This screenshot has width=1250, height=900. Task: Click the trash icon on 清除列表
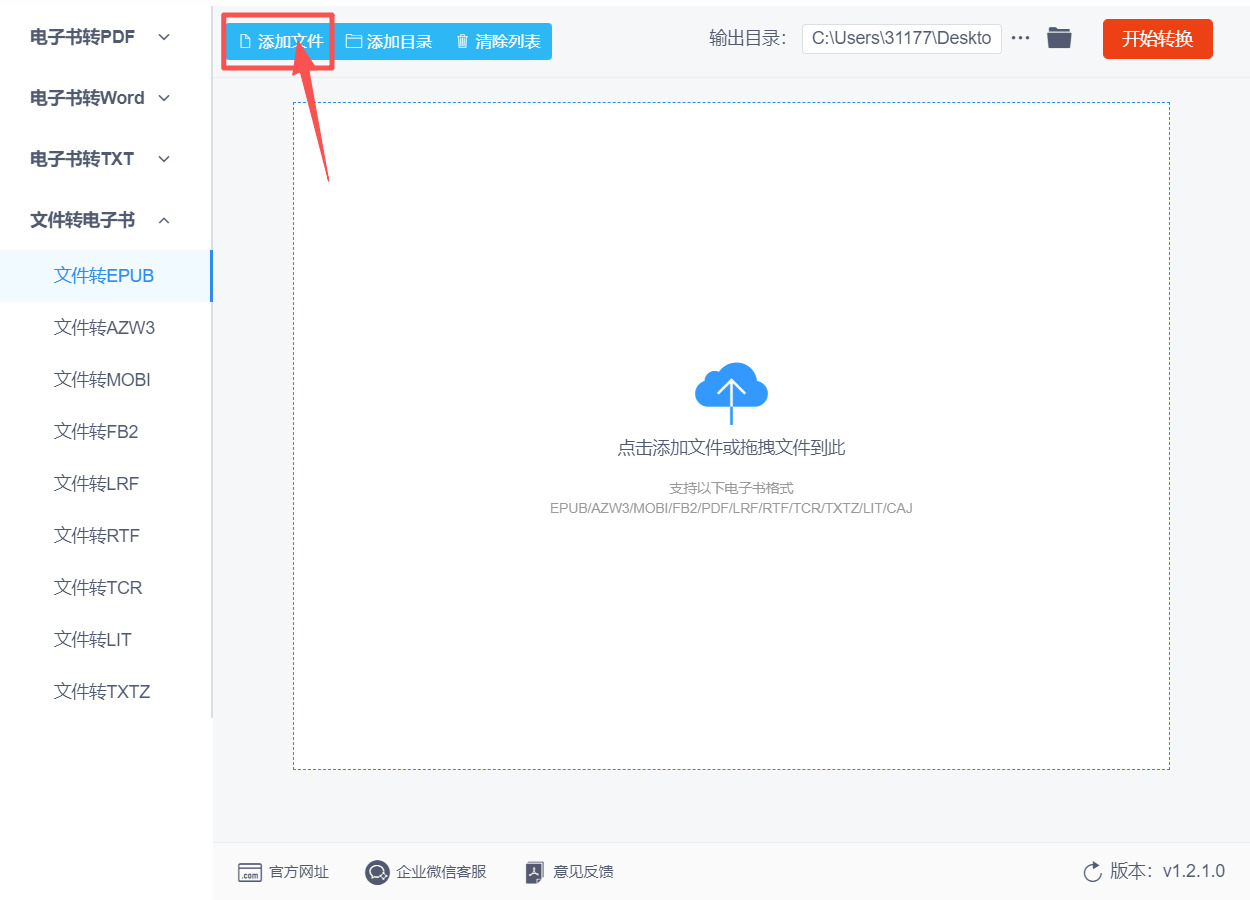[462, 42]
